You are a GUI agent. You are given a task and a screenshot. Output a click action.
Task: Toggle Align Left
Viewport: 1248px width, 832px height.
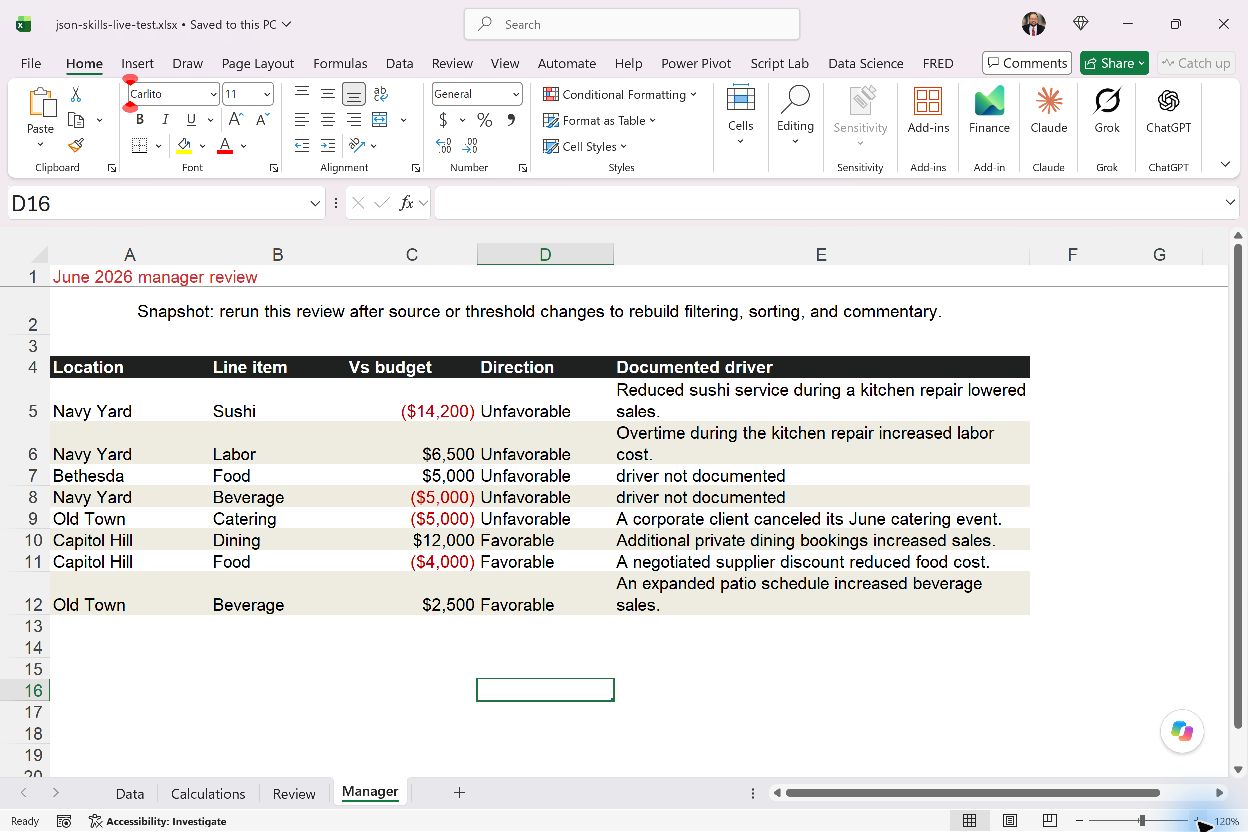point(302,120)
